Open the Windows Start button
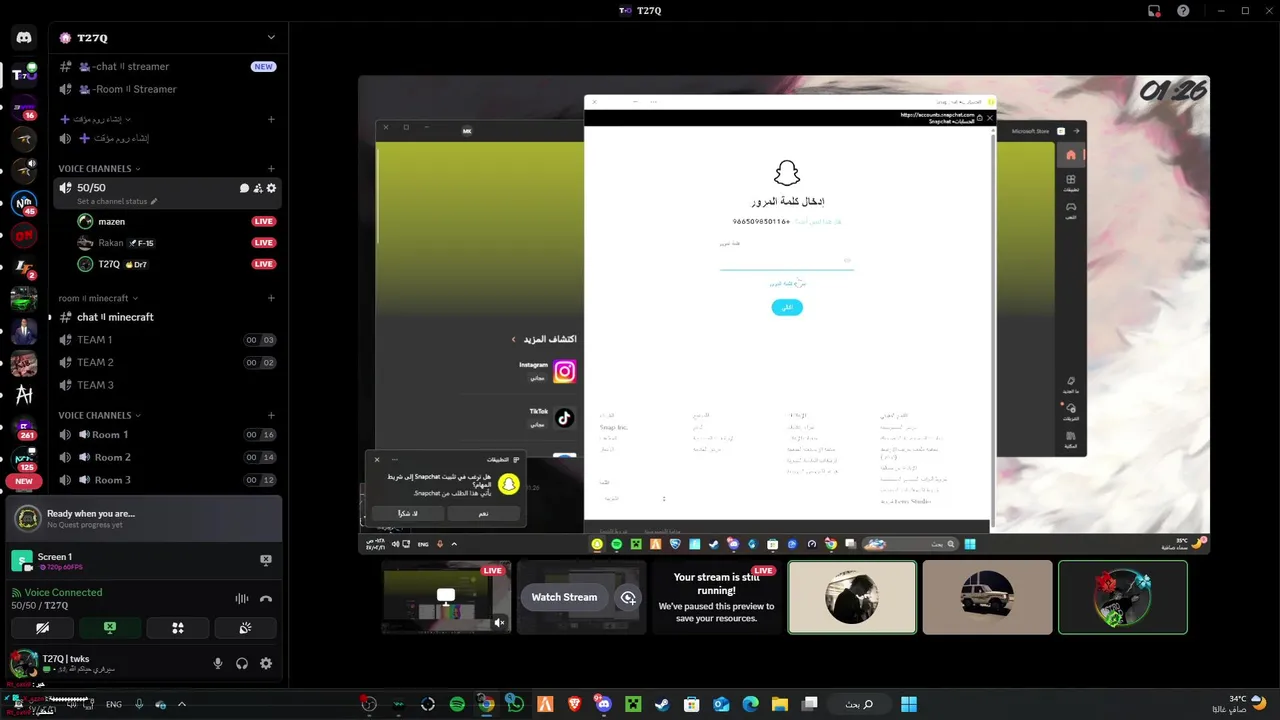This screenshot has height=720, width=1280. coord(909,704)
